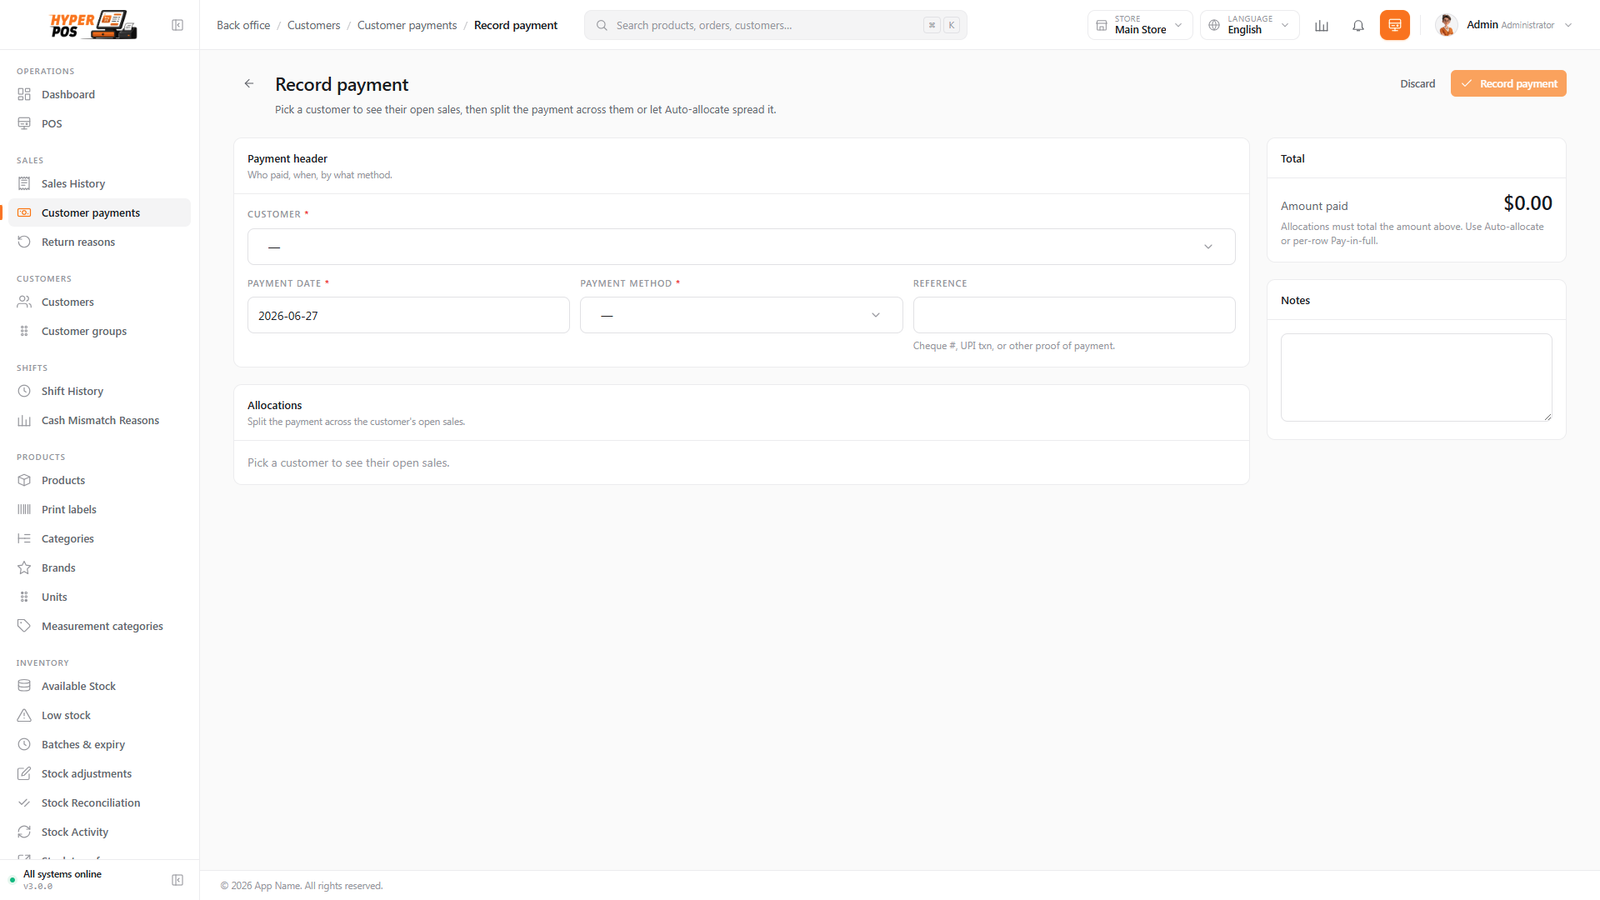Open Customer groups page
This screenshot has width=1600, height=900.
(84, 331)
